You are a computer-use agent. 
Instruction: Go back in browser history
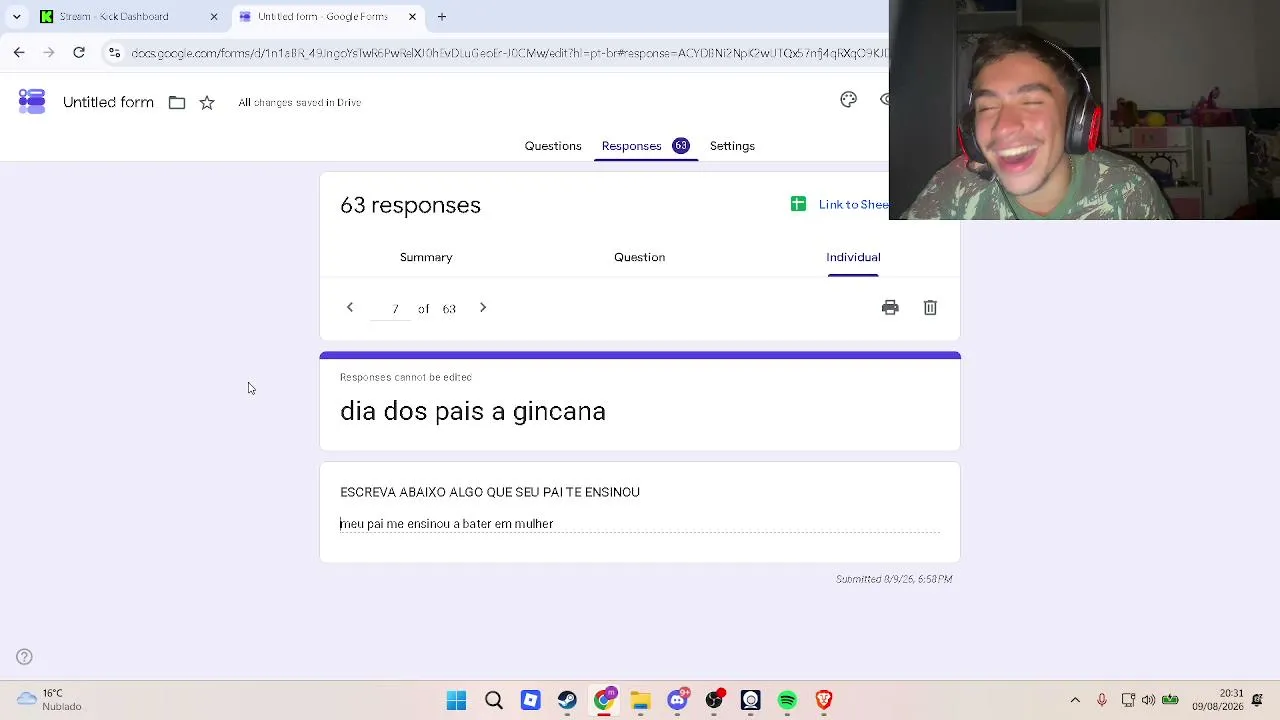tap(19, 52)
